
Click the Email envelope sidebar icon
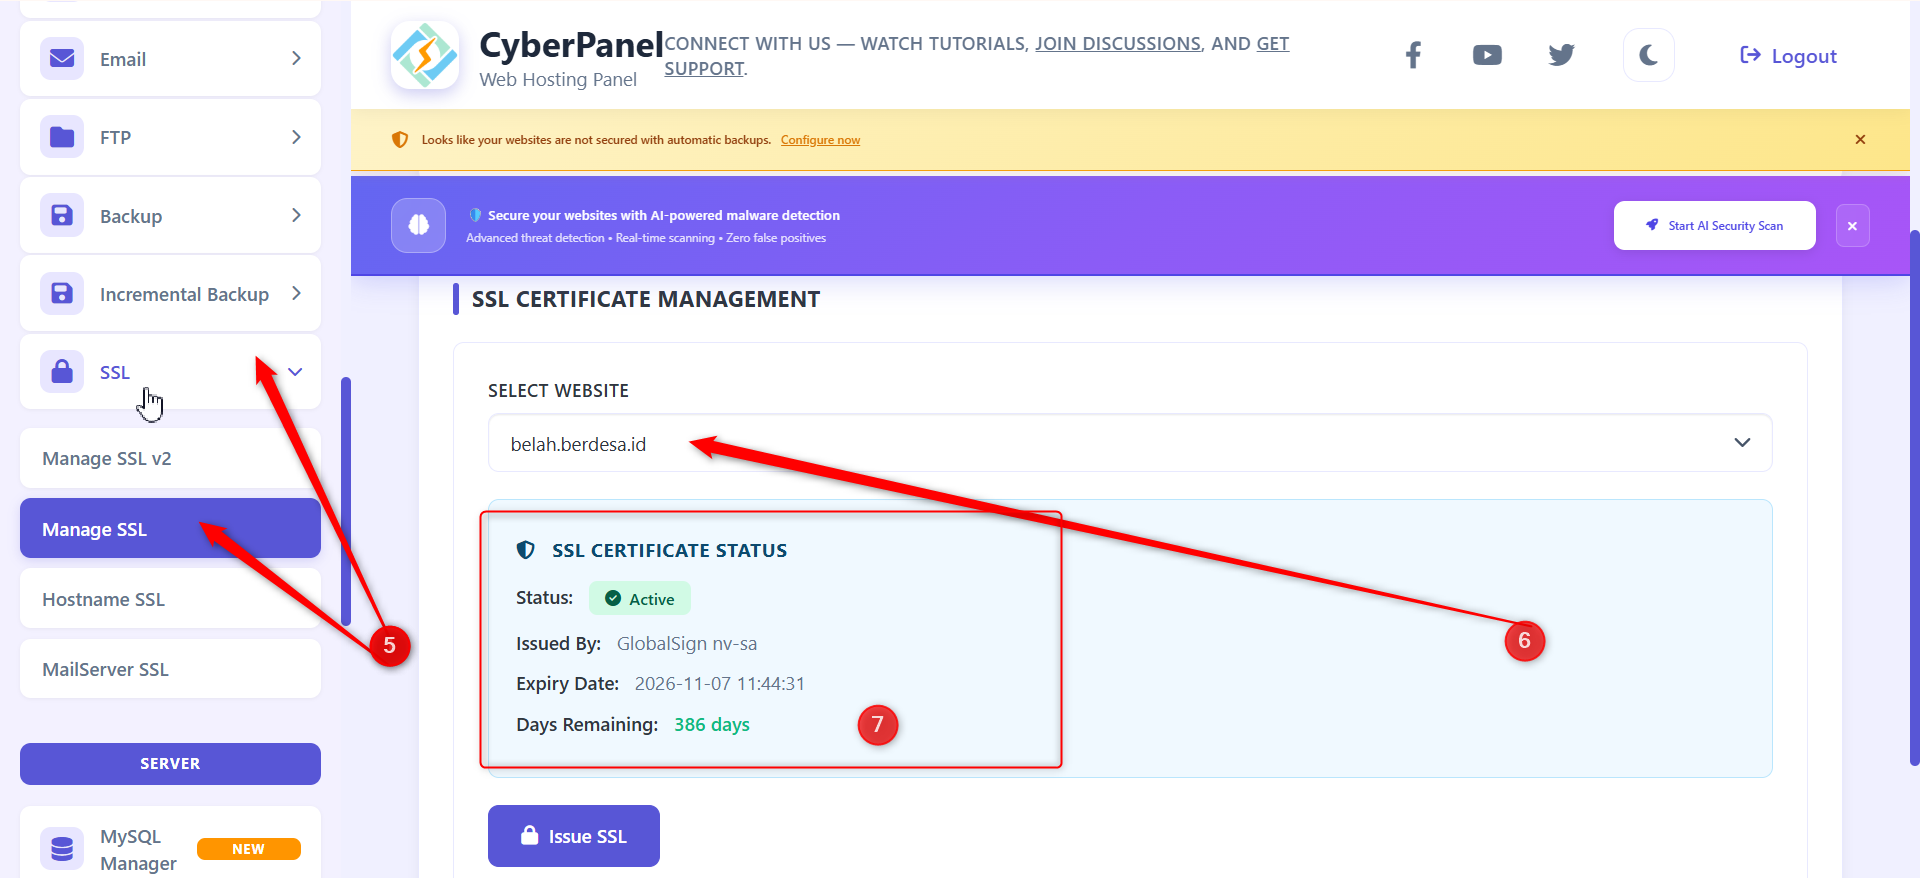(62, 58)
